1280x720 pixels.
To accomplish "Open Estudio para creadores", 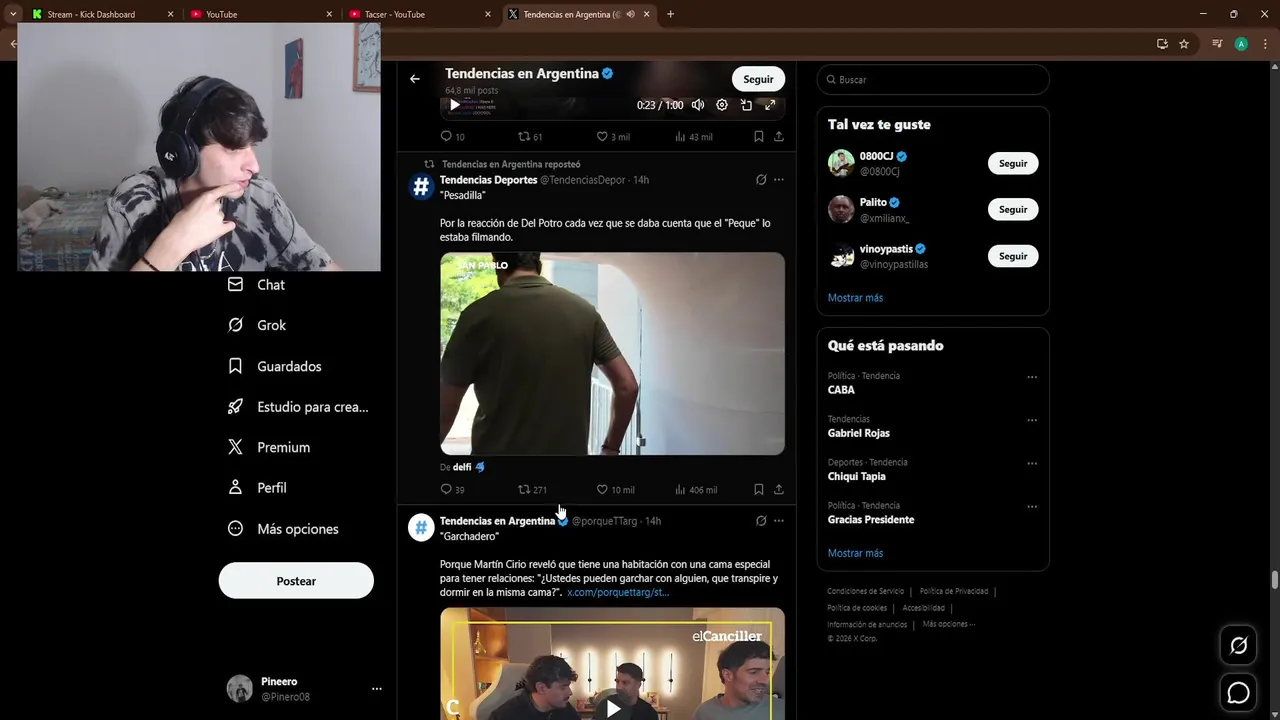I will pyautogui.click(x=298, y=407).
